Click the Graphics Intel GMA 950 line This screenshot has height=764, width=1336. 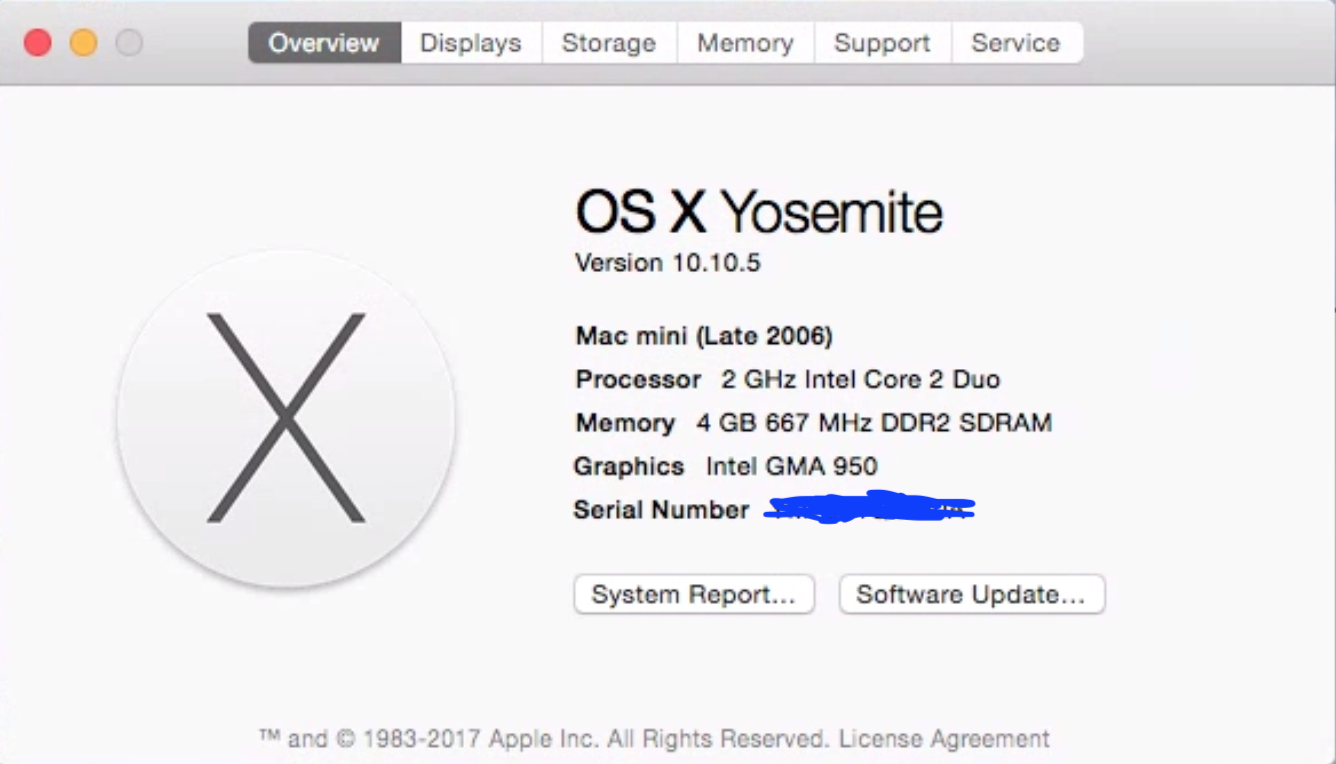(725, 466)
